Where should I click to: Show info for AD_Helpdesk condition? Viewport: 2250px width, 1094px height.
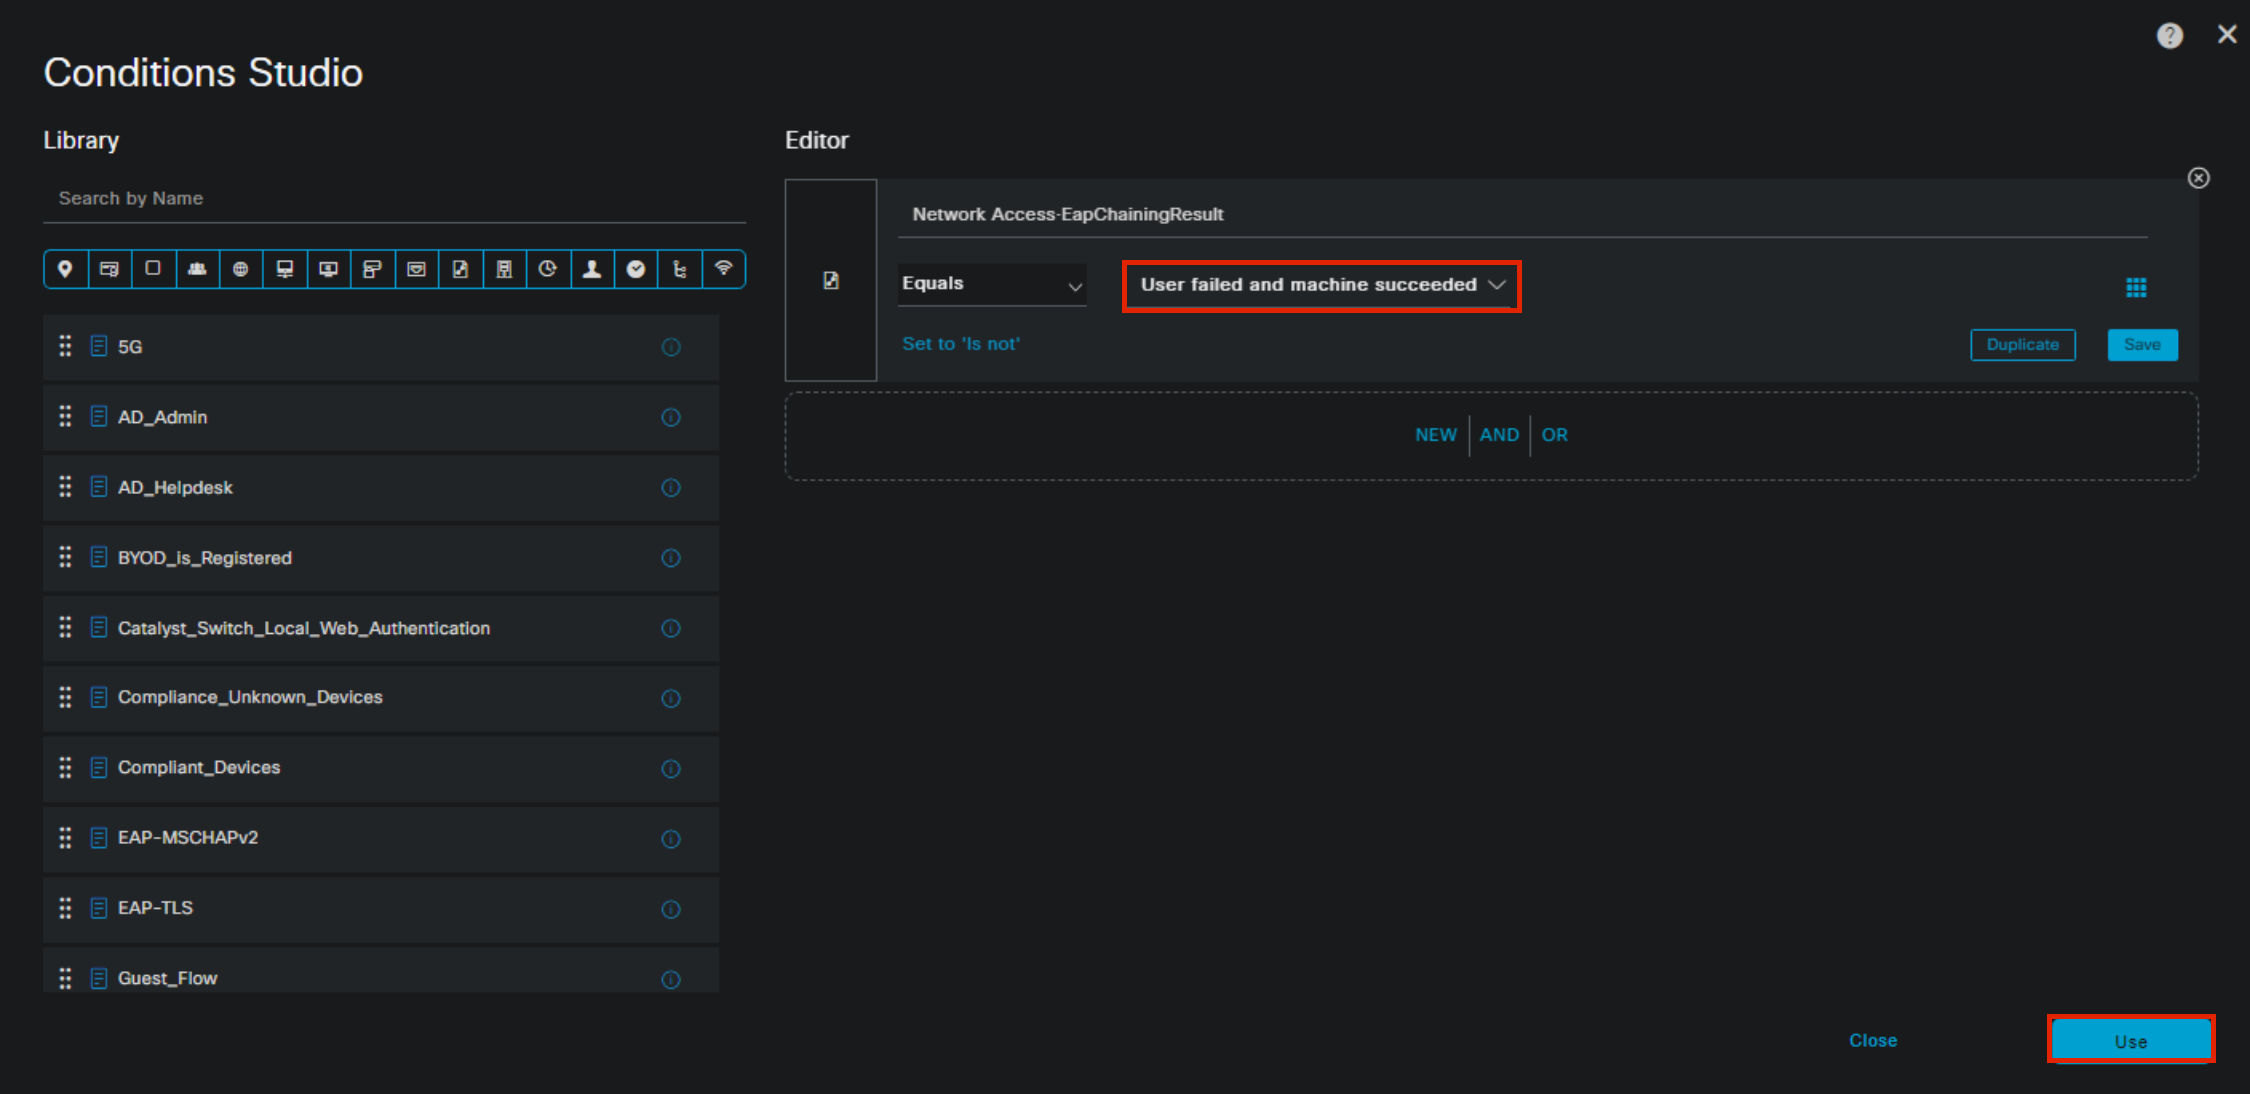(x=671, y=488)
